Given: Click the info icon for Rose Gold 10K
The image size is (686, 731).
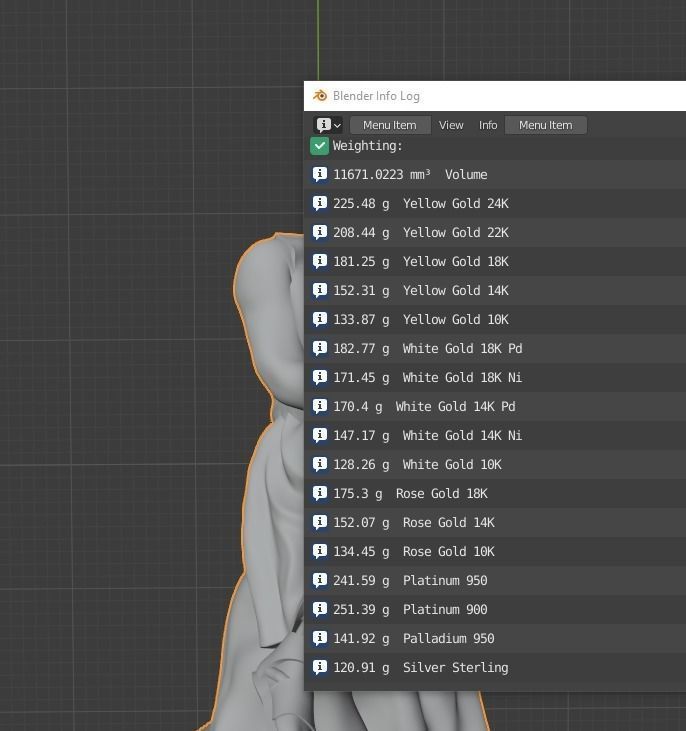Looking at the screenshot, I should point(319,551).
